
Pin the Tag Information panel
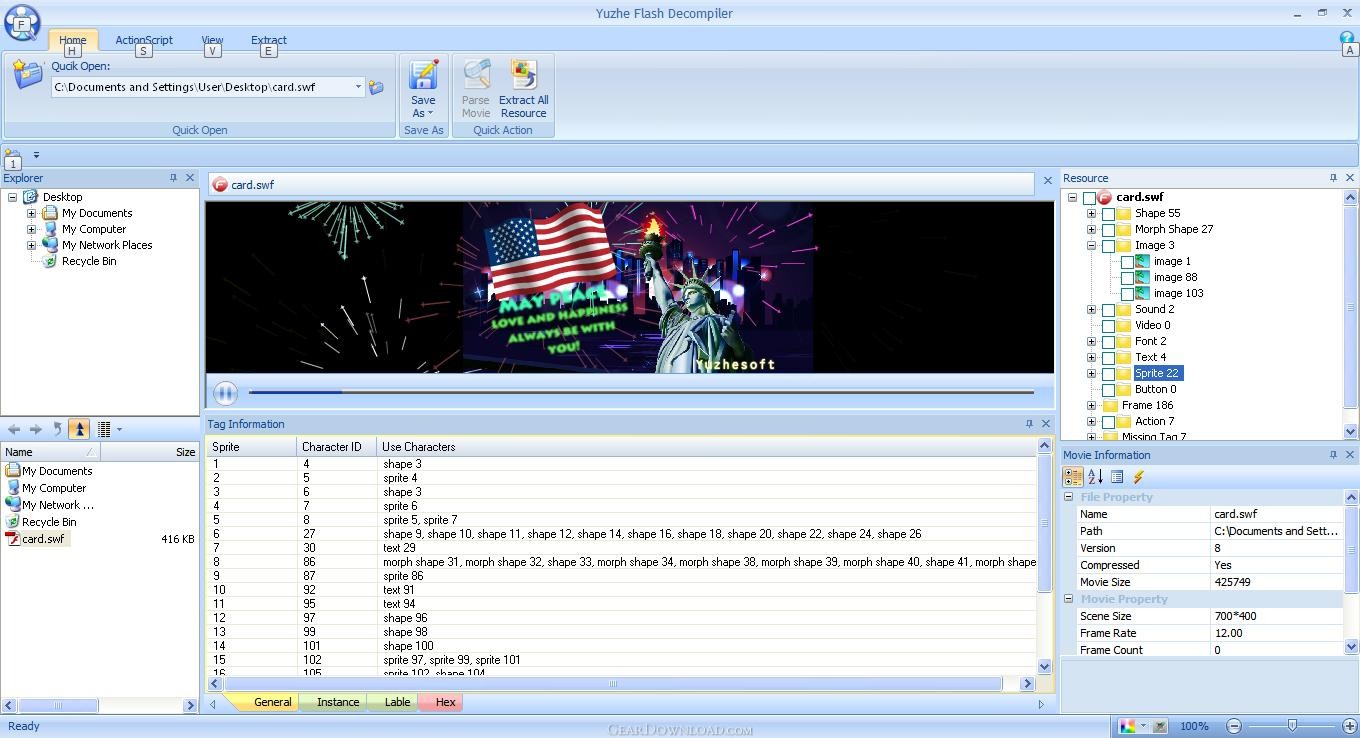point(1029,424)
